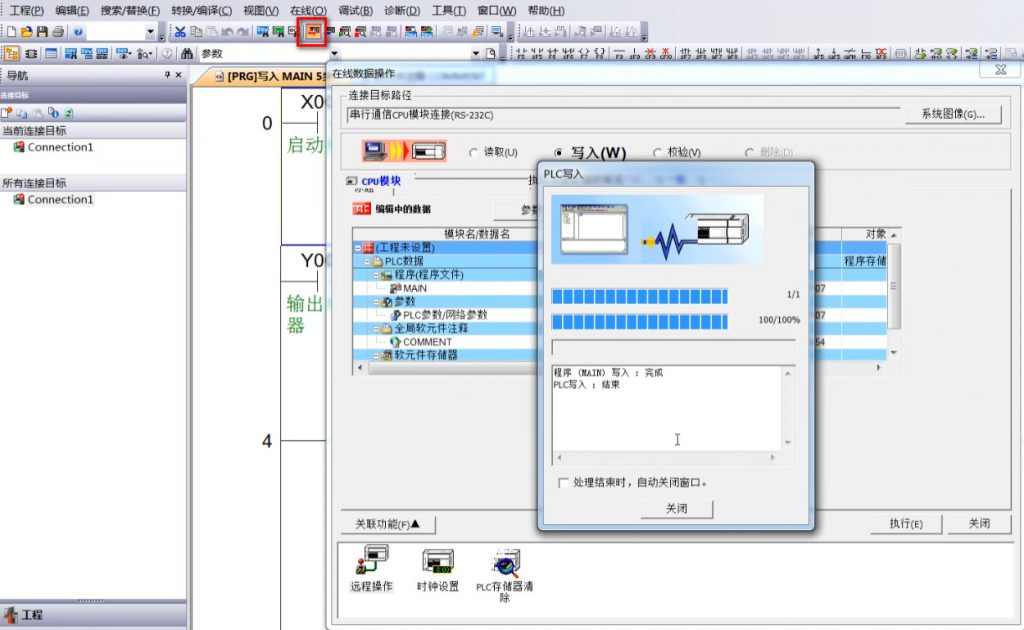Select the Write (写入) radio button

pyautogui.click(x=558, y=153)
